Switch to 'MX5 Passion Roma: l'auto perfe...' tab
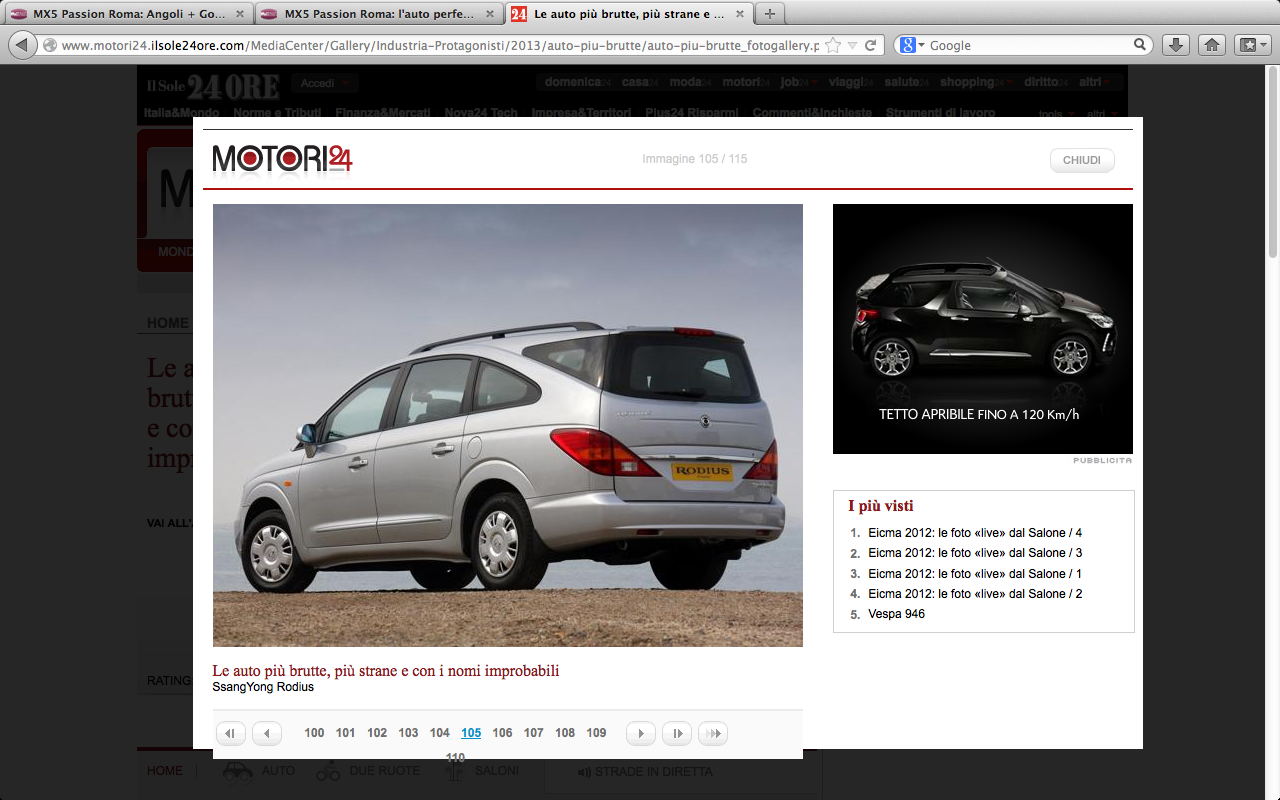 377,14
